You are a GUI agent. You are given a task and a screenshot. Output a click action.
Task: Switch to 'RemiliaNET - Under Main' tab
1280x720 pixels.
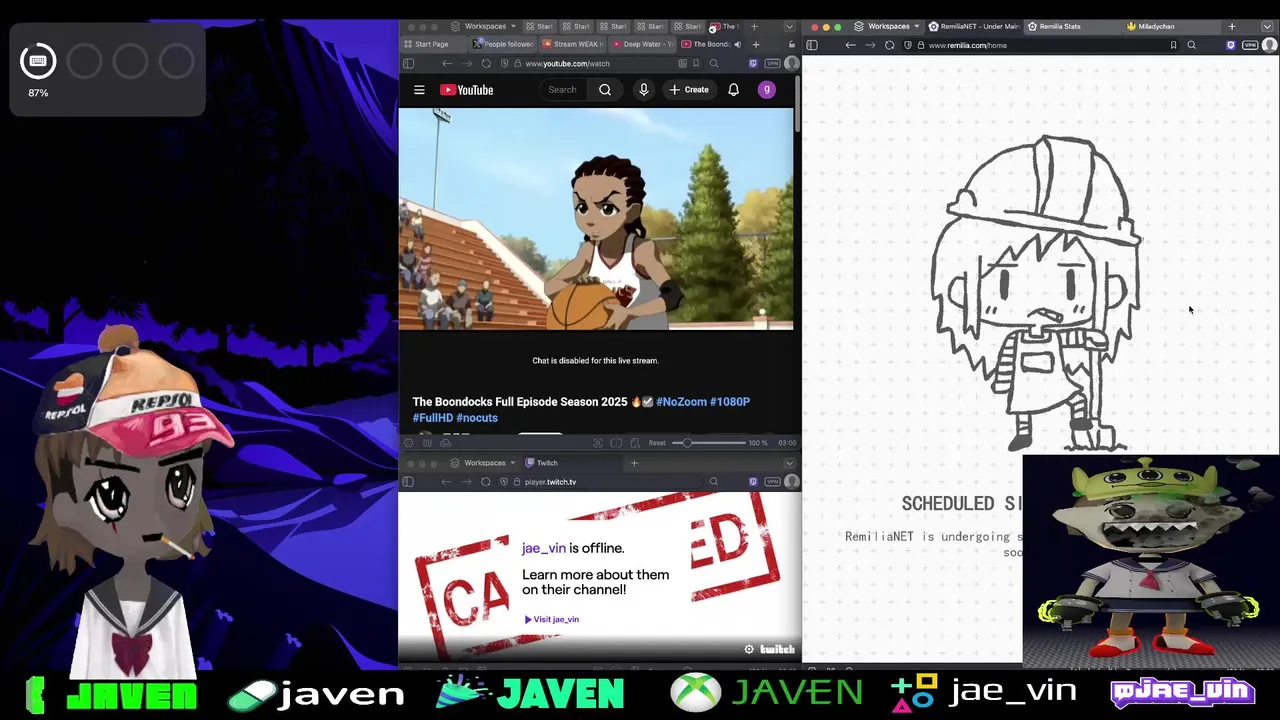pyautogui.click(x=974, y=26)
